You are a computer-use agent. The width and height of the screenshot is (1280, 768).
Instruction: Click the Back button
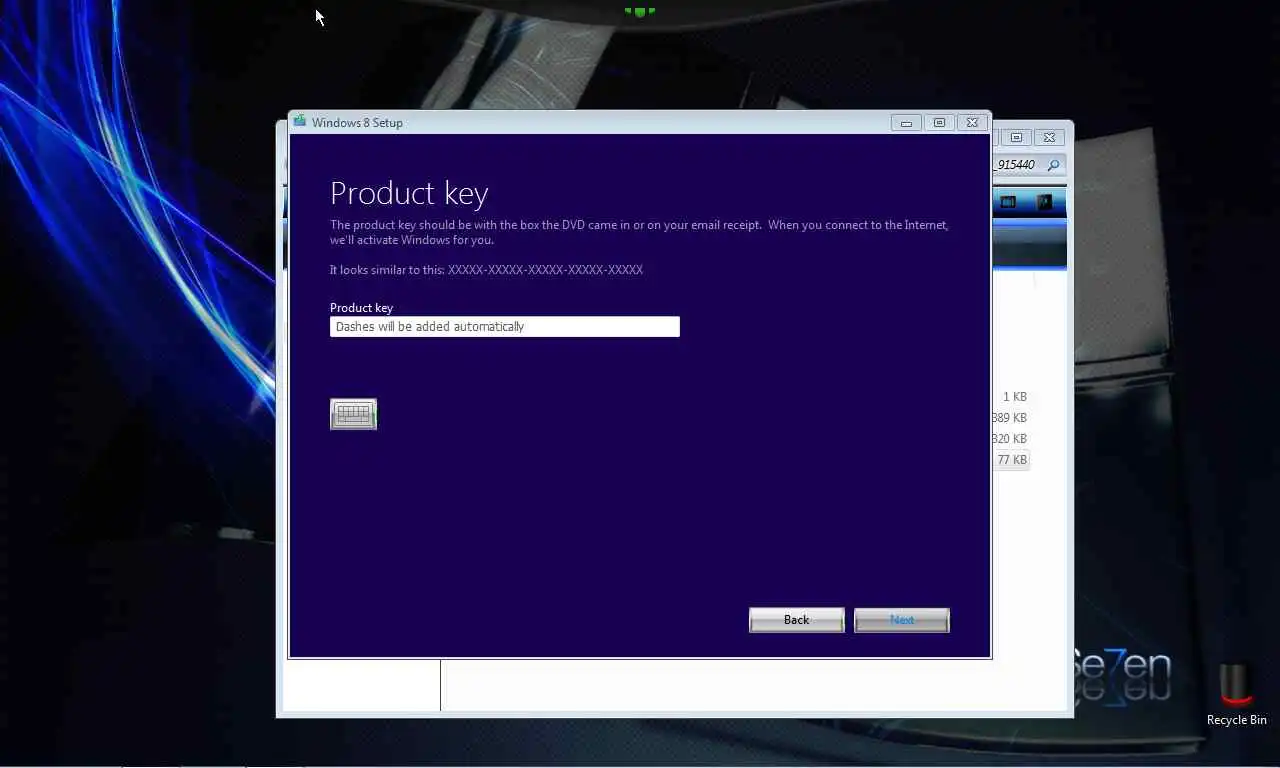pos(797,620)
